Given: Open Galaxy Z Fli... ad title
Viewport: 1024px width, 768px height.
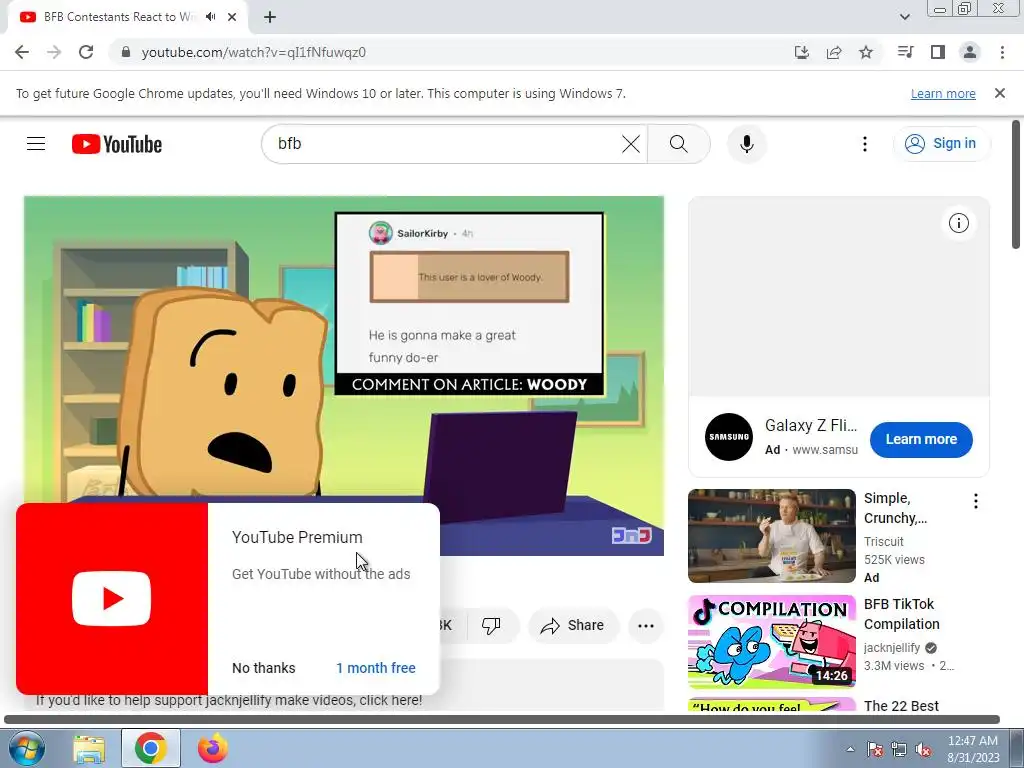Looking at the screenshot, I should pos(810,426).
